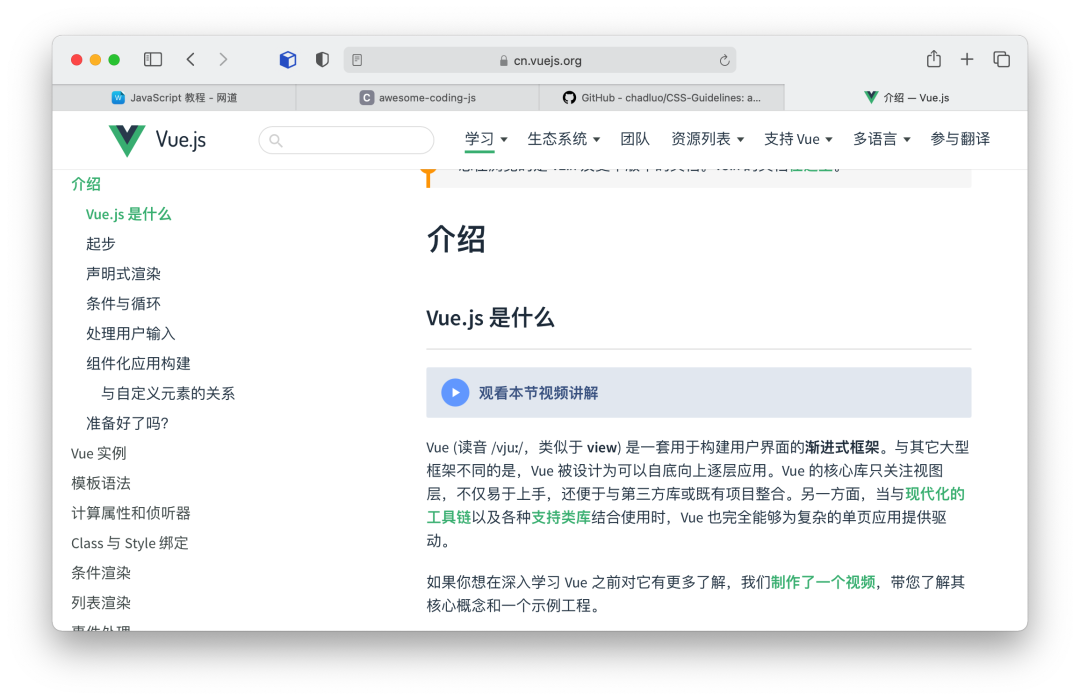
Task: Click the address bar cn.vuejs.org
Action: click(540, 61)
